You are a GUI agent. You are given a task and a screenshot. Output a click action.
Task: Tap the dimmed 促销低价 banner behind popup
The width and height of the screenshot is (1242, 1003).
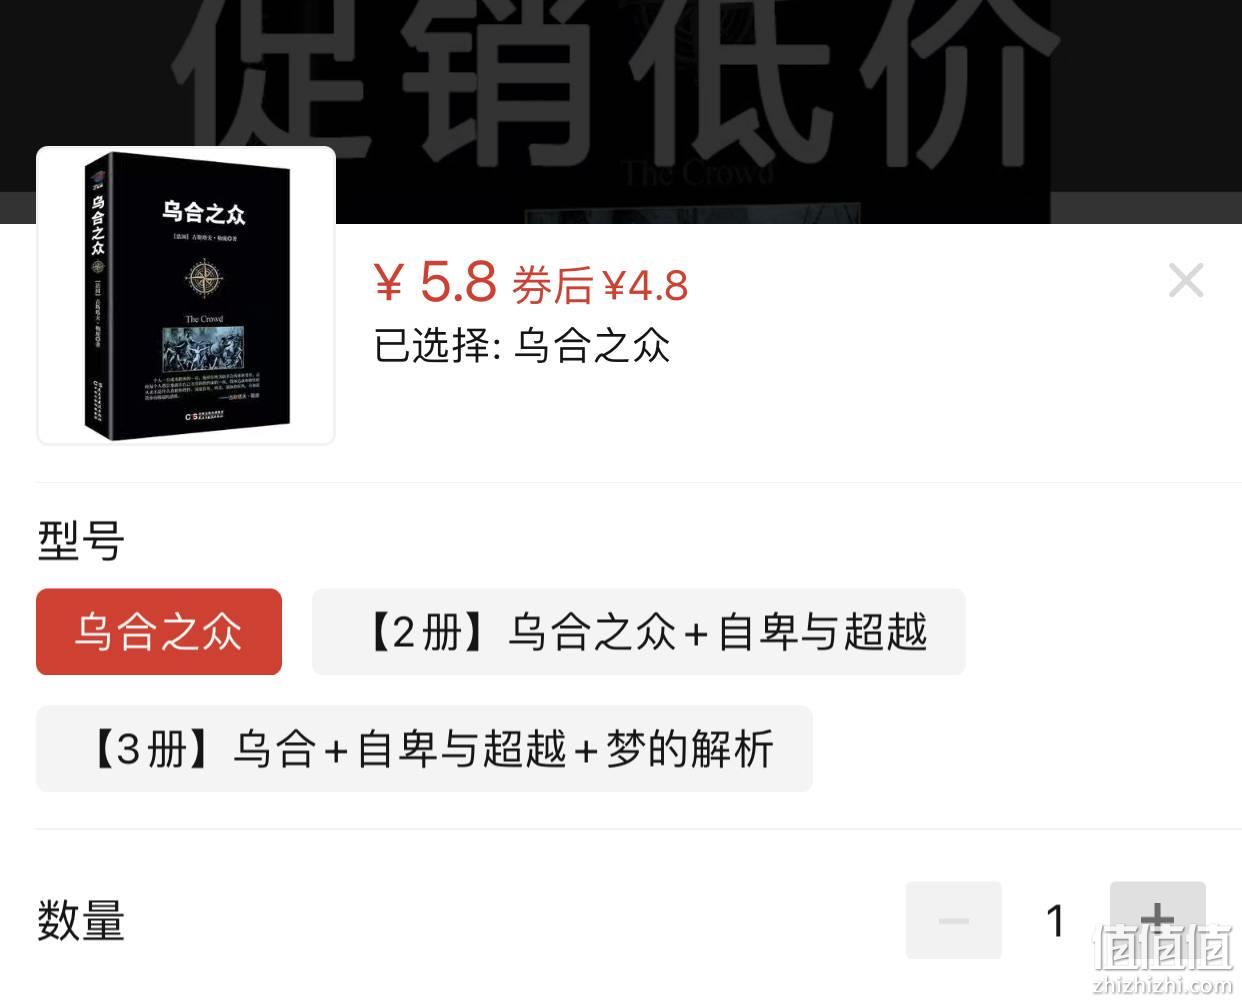click(x=620, y=80)
